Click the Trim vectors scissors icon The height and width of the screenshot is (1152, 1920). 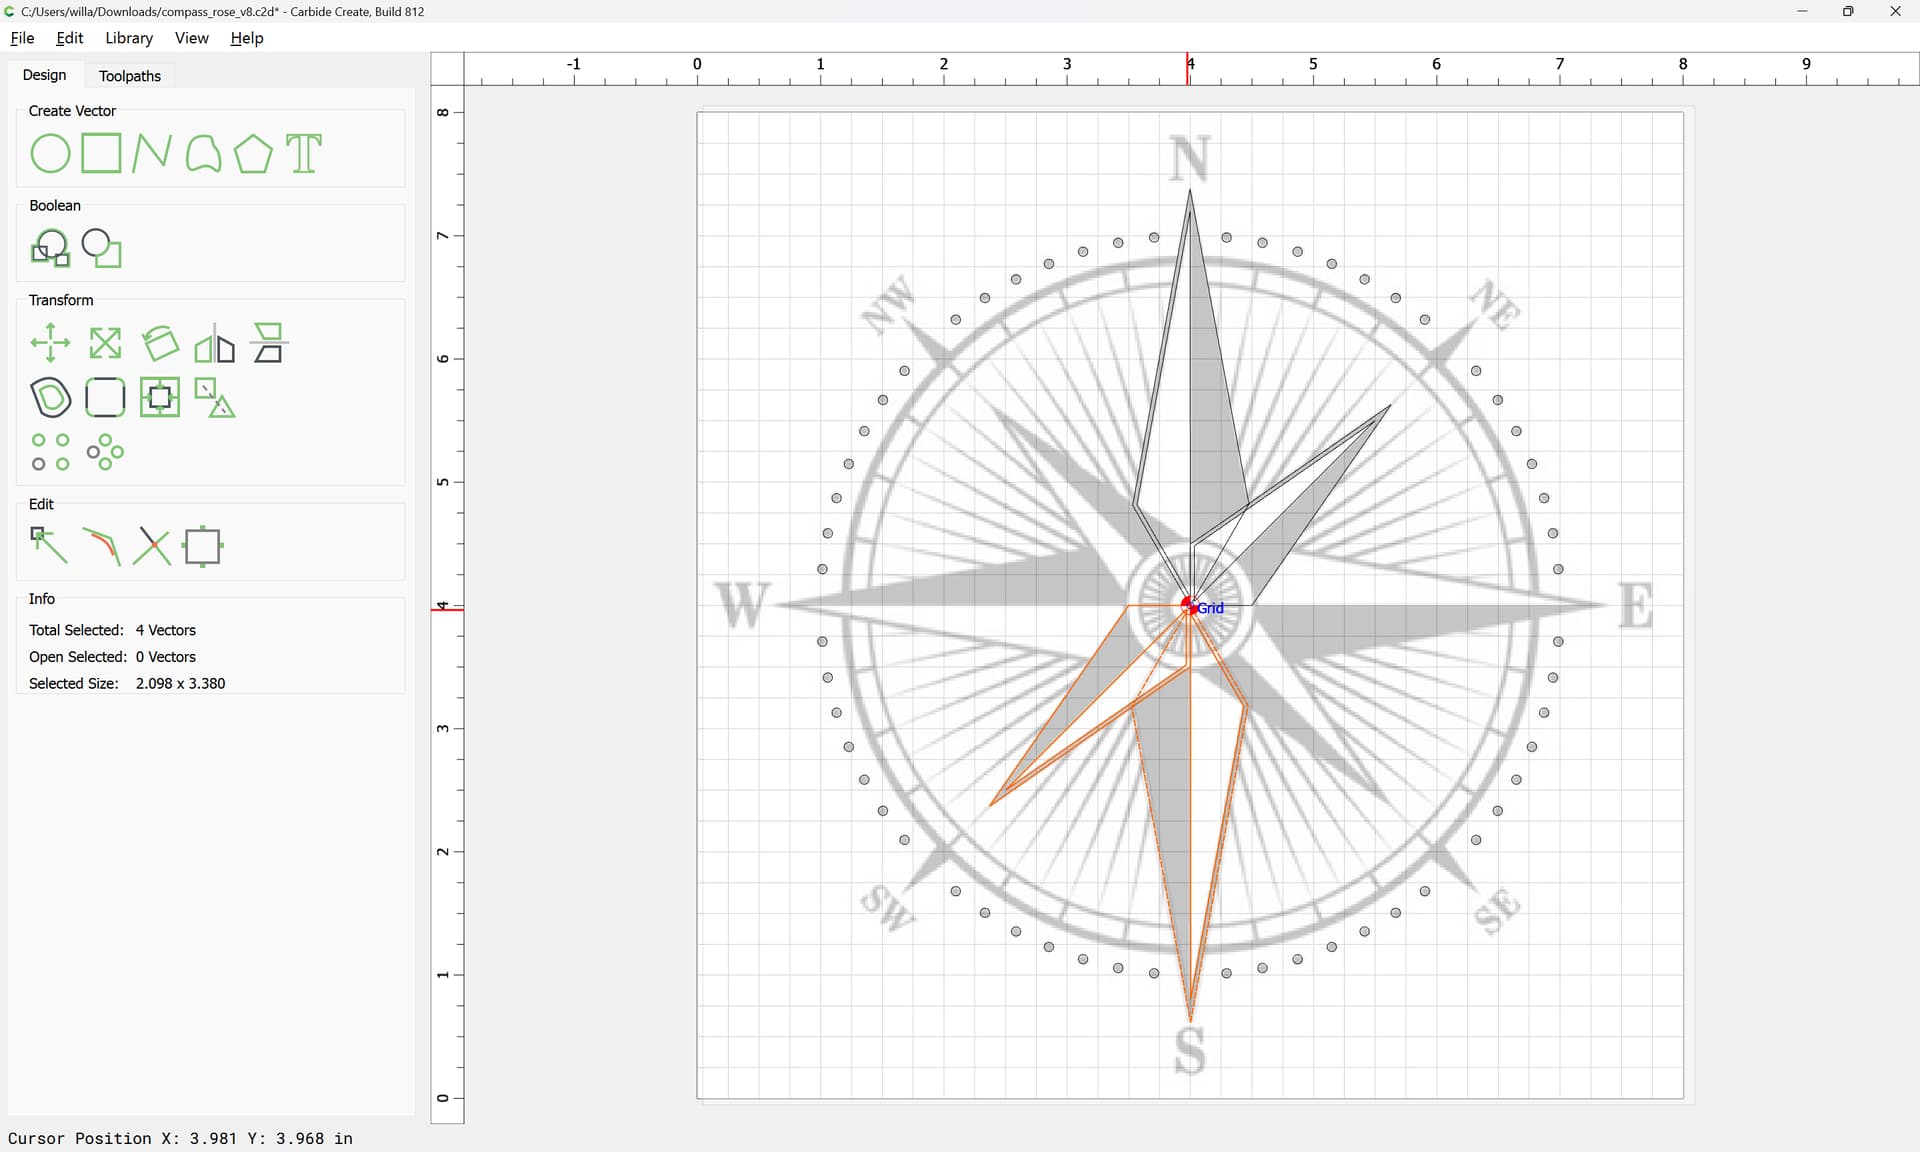[152, 546]
